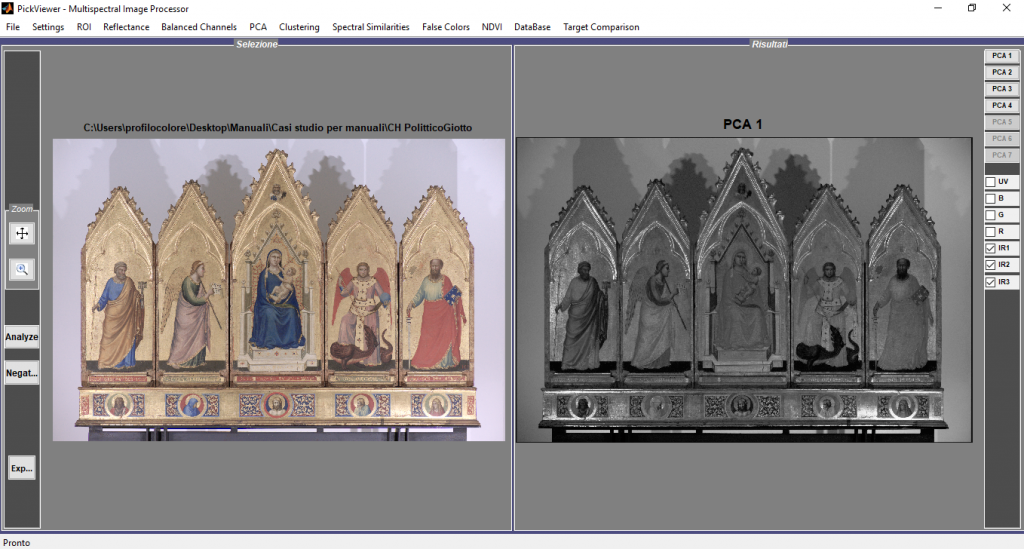Enable the G channel checkbox
The width and height of the screenshot is (1024, 549).
(991, 215)
